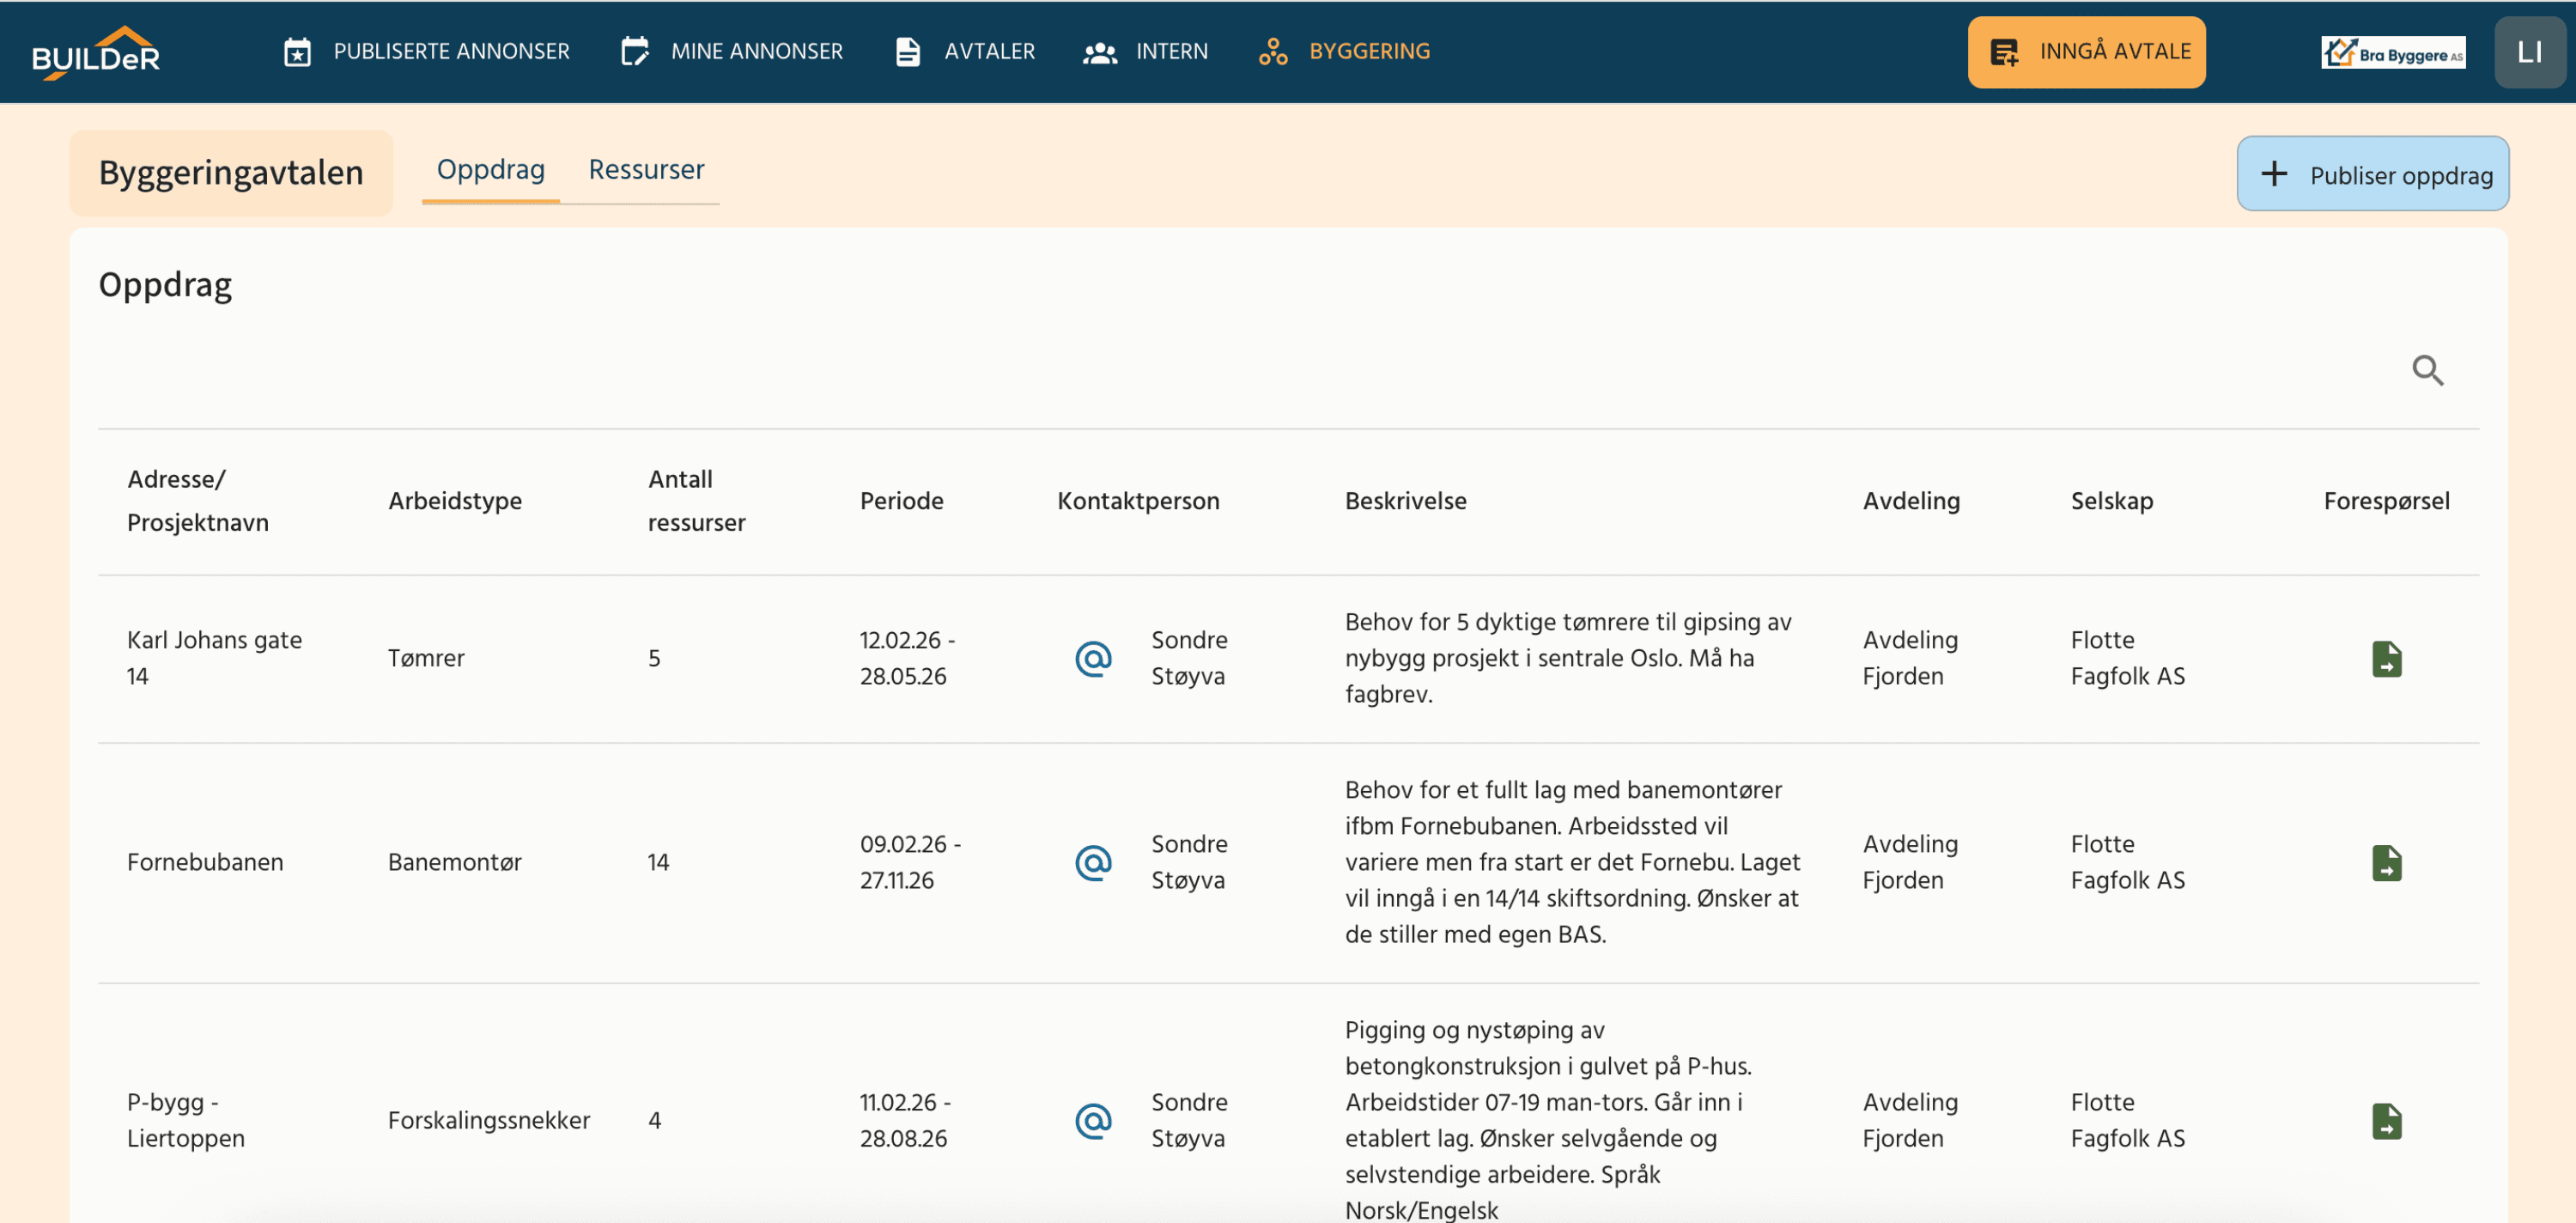Click the BUILDeR logo
The width and height of the screenshot is (2576, 1223).
pyautogui.click(x=96, y=52)
